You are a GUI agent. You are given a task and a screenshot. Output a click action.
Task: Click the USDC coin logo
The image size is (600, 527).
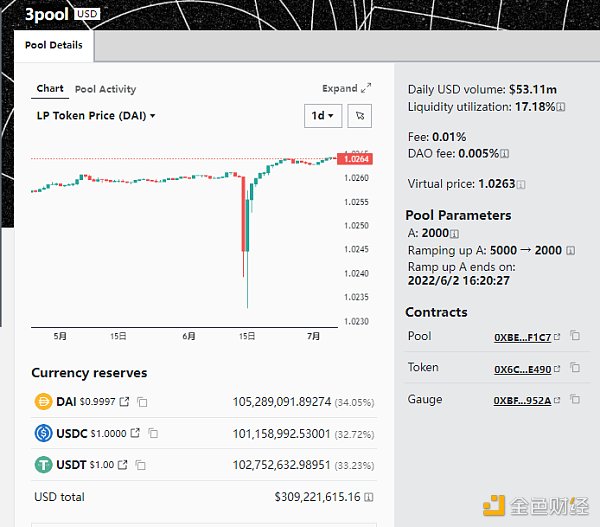pyautogui.click(x=43, y=433)
